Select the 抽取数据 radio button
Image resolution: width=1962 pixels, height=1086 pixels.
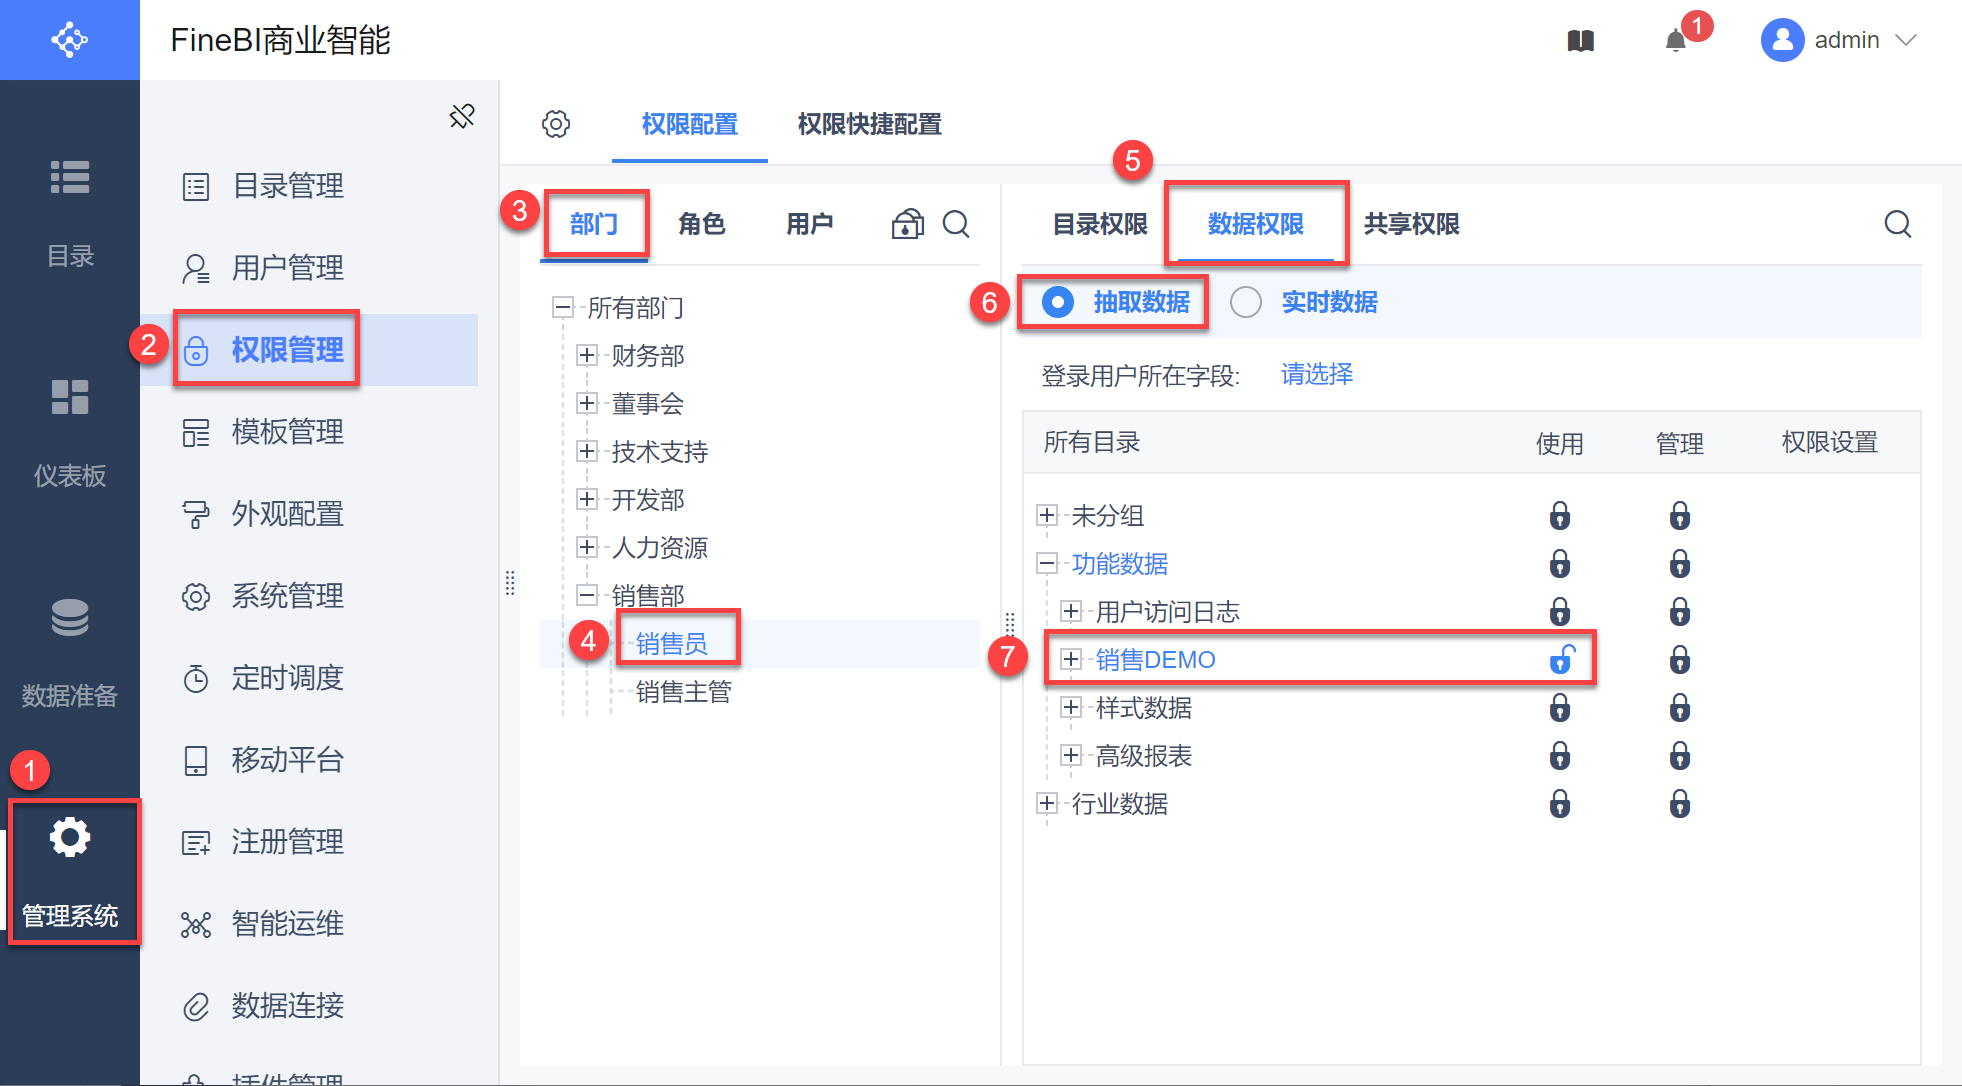(1057, 302)
